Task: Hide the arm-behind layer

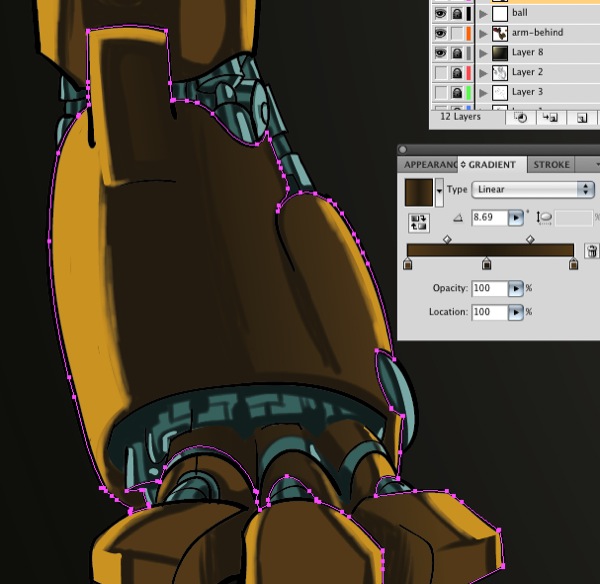Action: click(x=440, y=33)
